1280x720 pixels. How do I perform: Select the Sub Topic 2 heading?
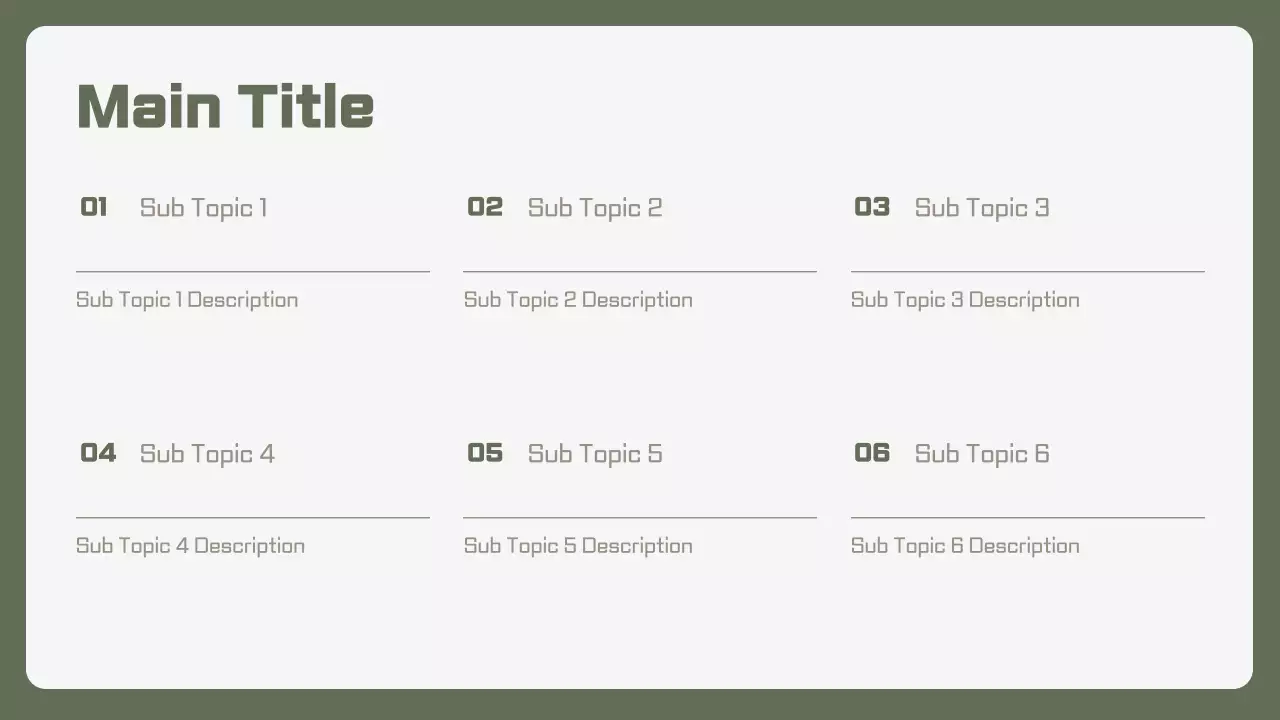595,208
